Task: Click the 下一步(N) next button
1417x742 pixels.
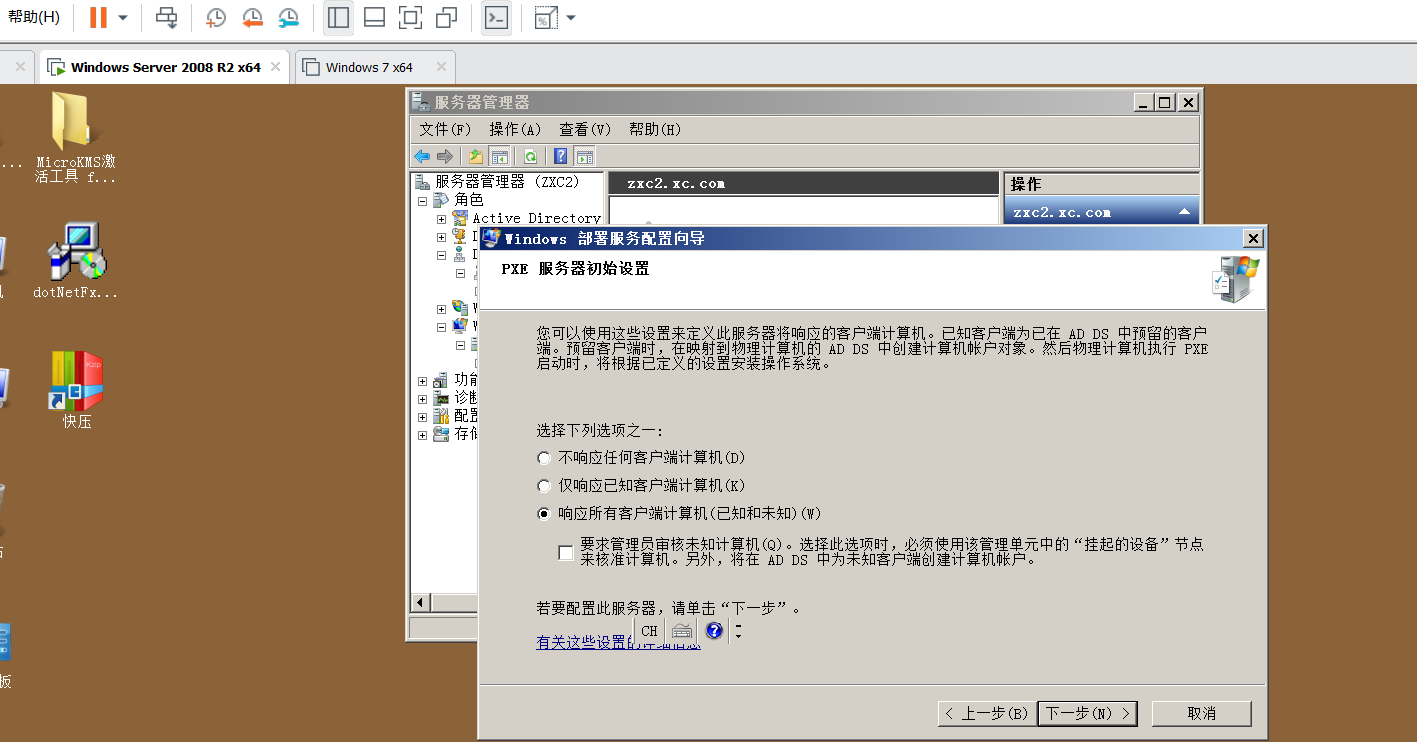Action: tap(1088, 713)
